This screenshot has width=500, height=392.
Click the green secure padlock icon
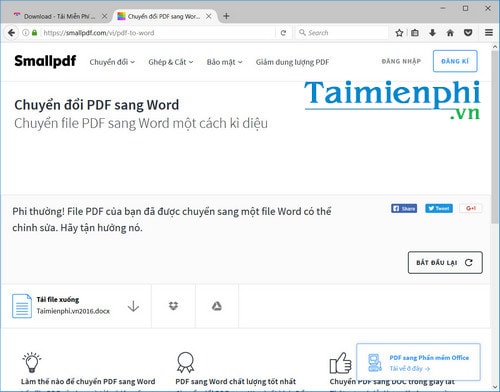point(34,33)
